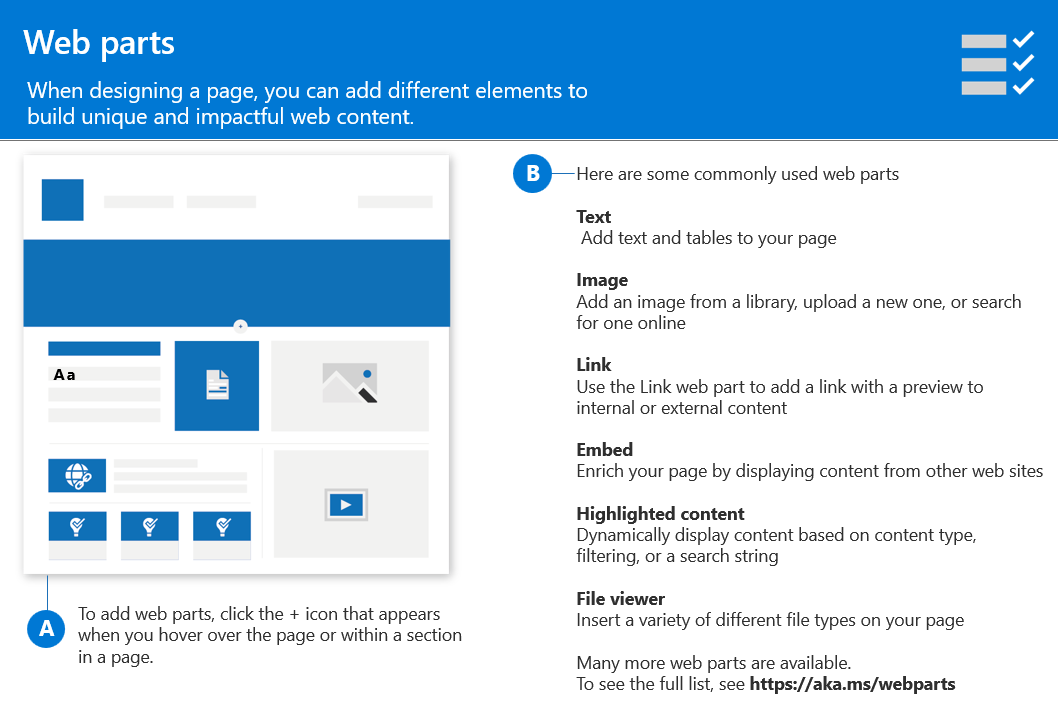The height and width of the screenshot is (722, 1058).
Task: Open the https://aka.ms/webparts link
Action: (852, 683)
